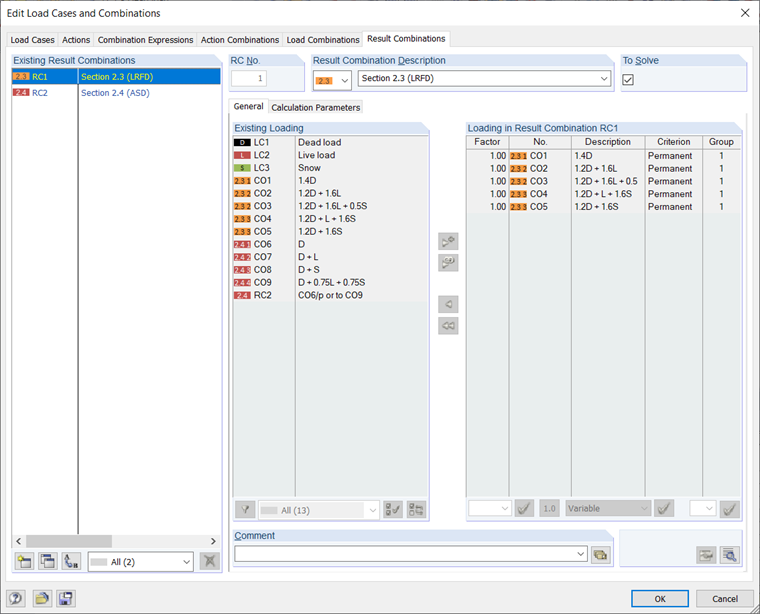Expand the All (13) loading filter dropdown
The width and height of the screenshot is (760, 614).
[318, 510]
